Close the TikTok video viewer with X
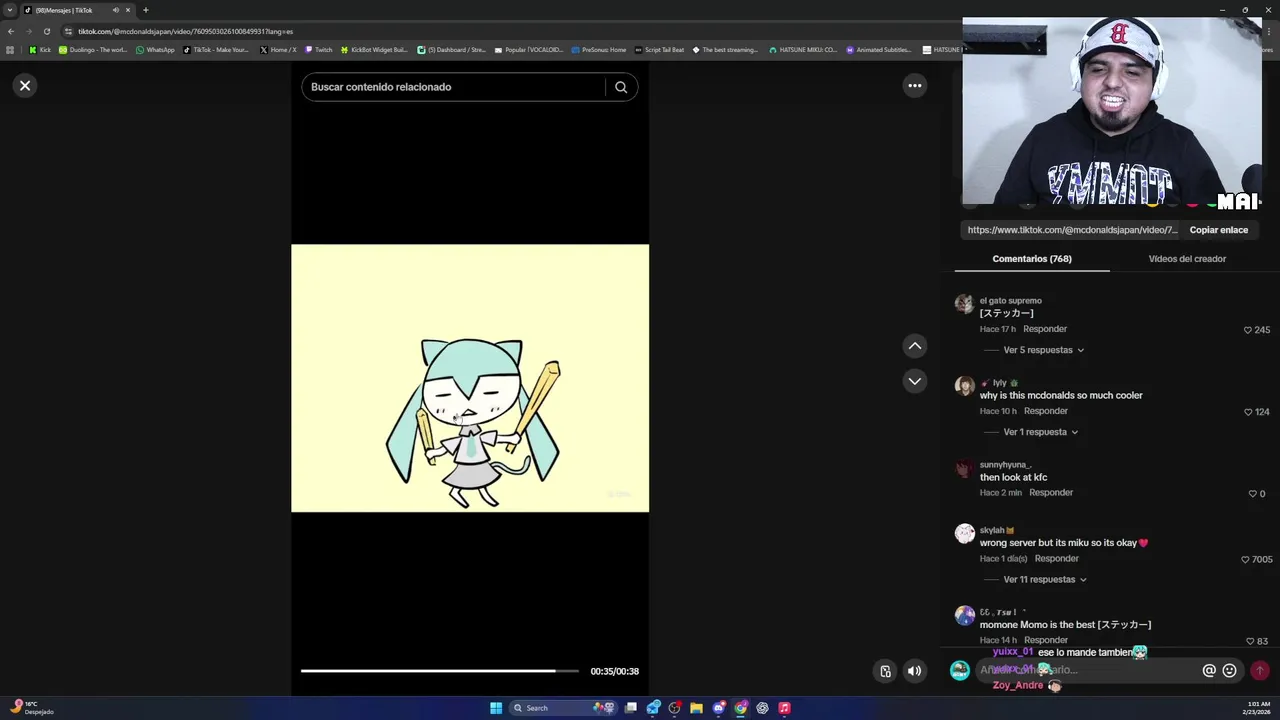Viewport: 1280px width, 720px height. 25,86
